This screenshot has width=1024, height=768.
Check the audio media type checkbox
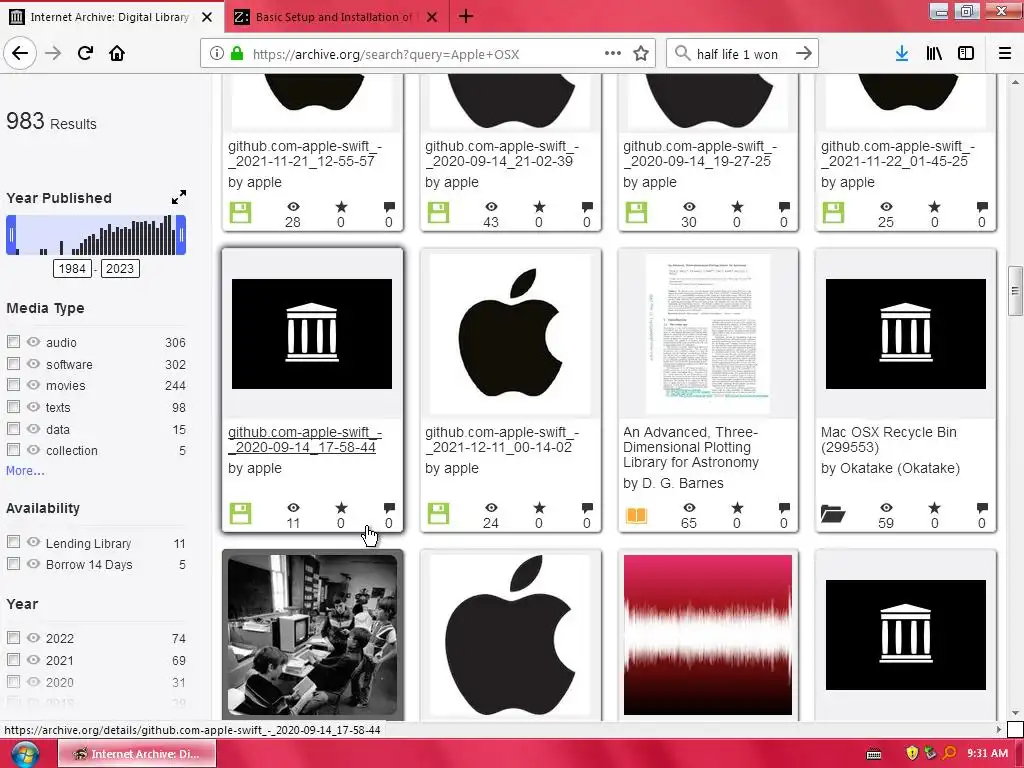(x=13, y=342)
